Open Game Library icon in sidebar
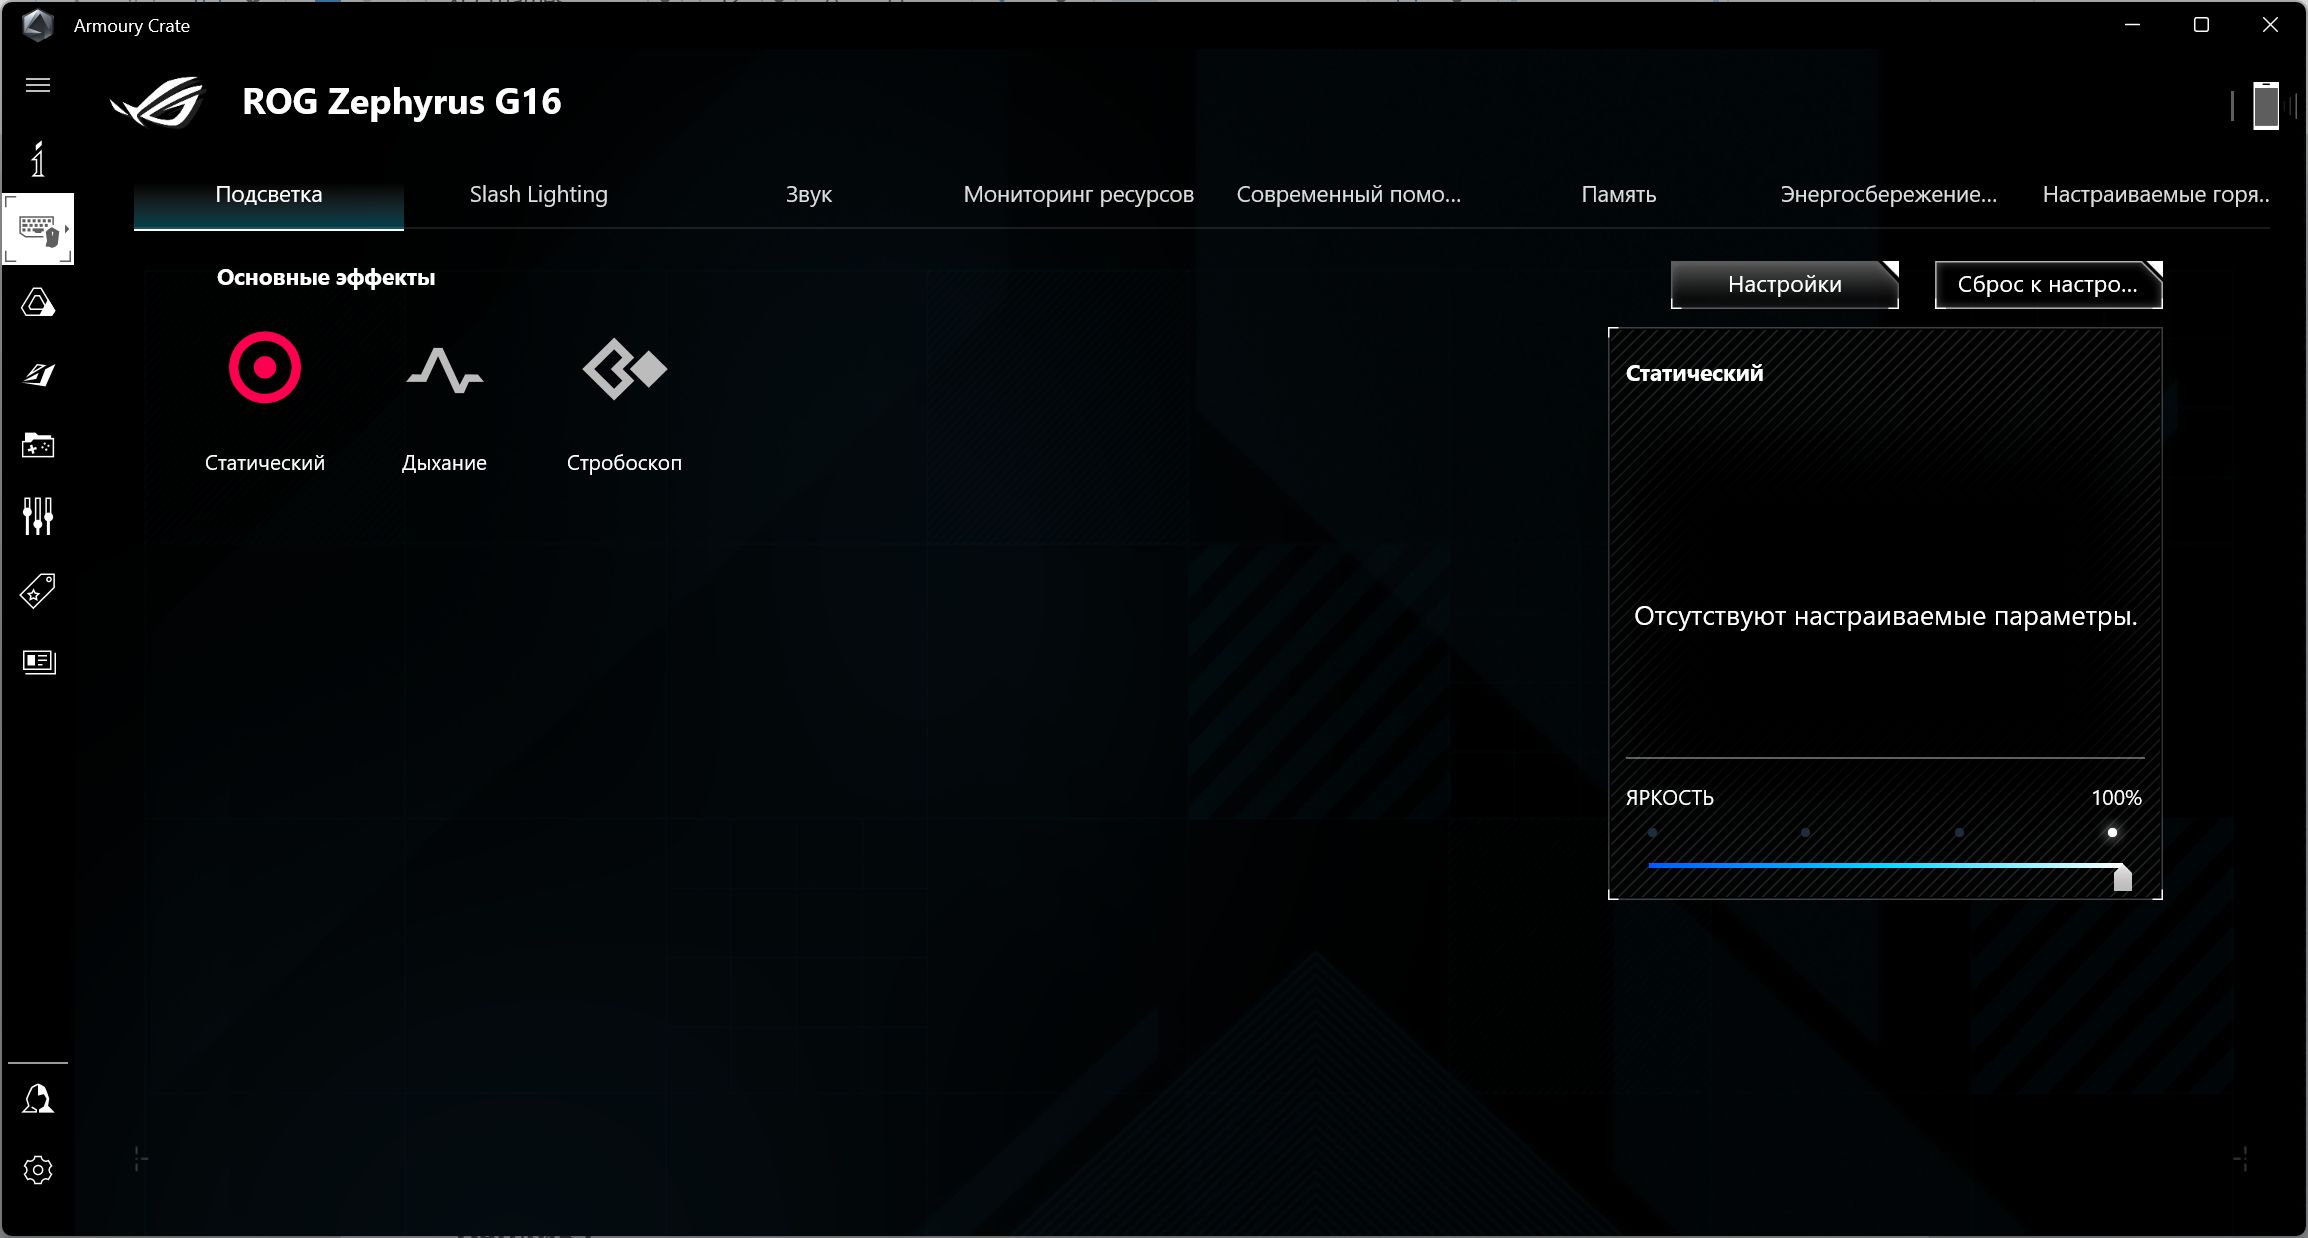The image size is (2308, 1238). click(x=38, y=445)
